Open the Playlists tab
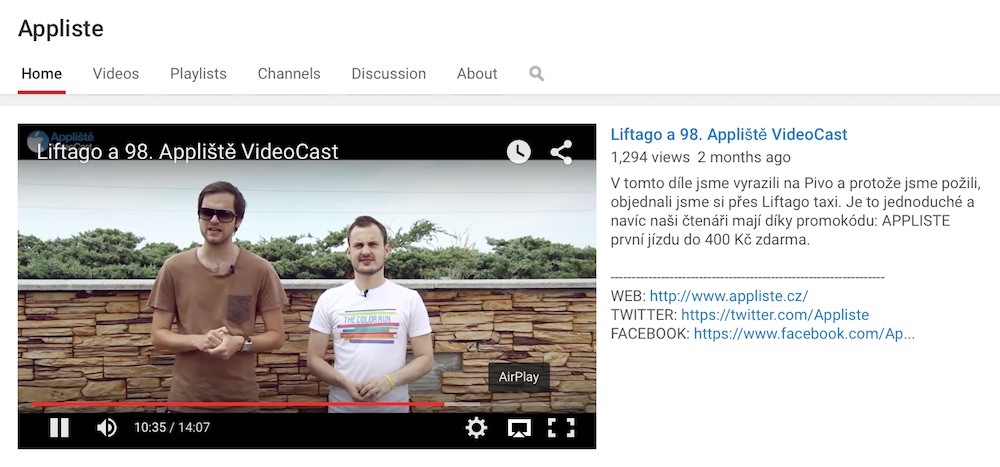 [198, 74]
